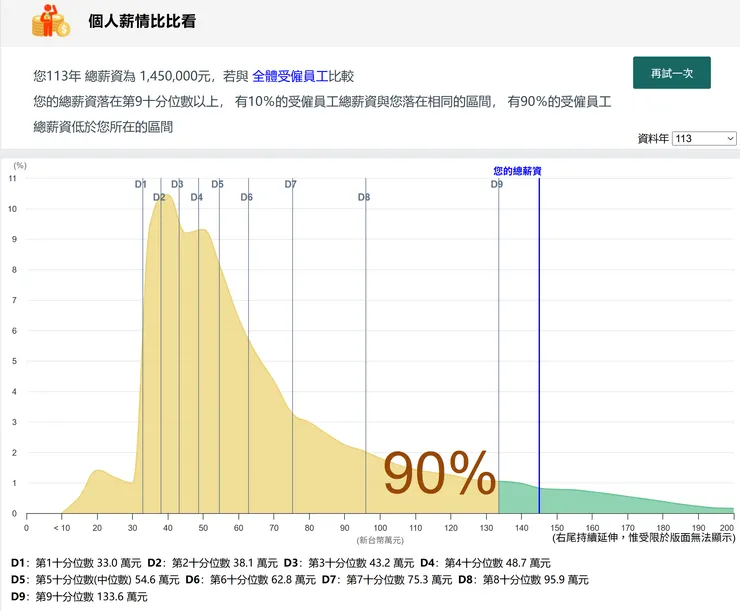Click the large 90% chart label

439,472
